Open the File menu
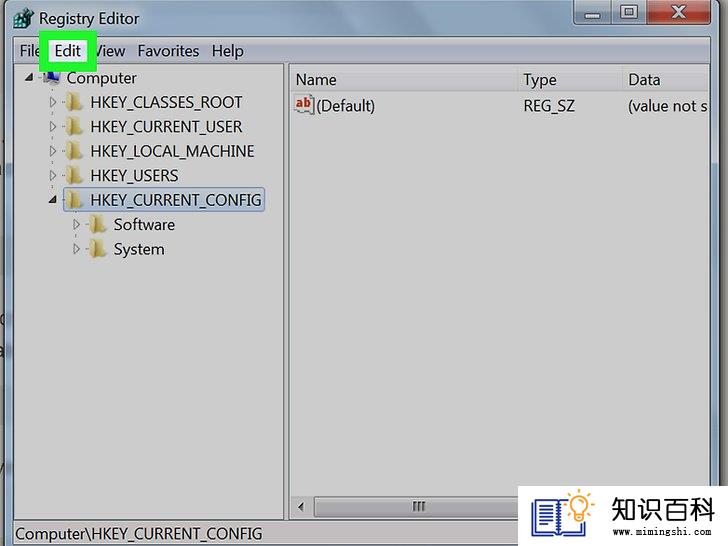 29,51
